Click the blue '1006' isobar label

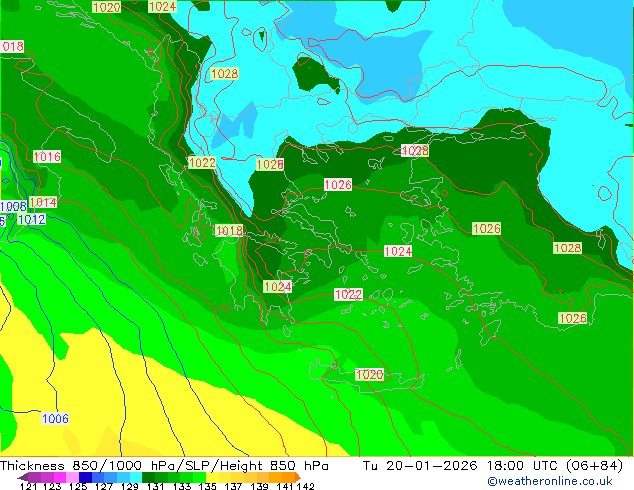click(x=55, y=418)
